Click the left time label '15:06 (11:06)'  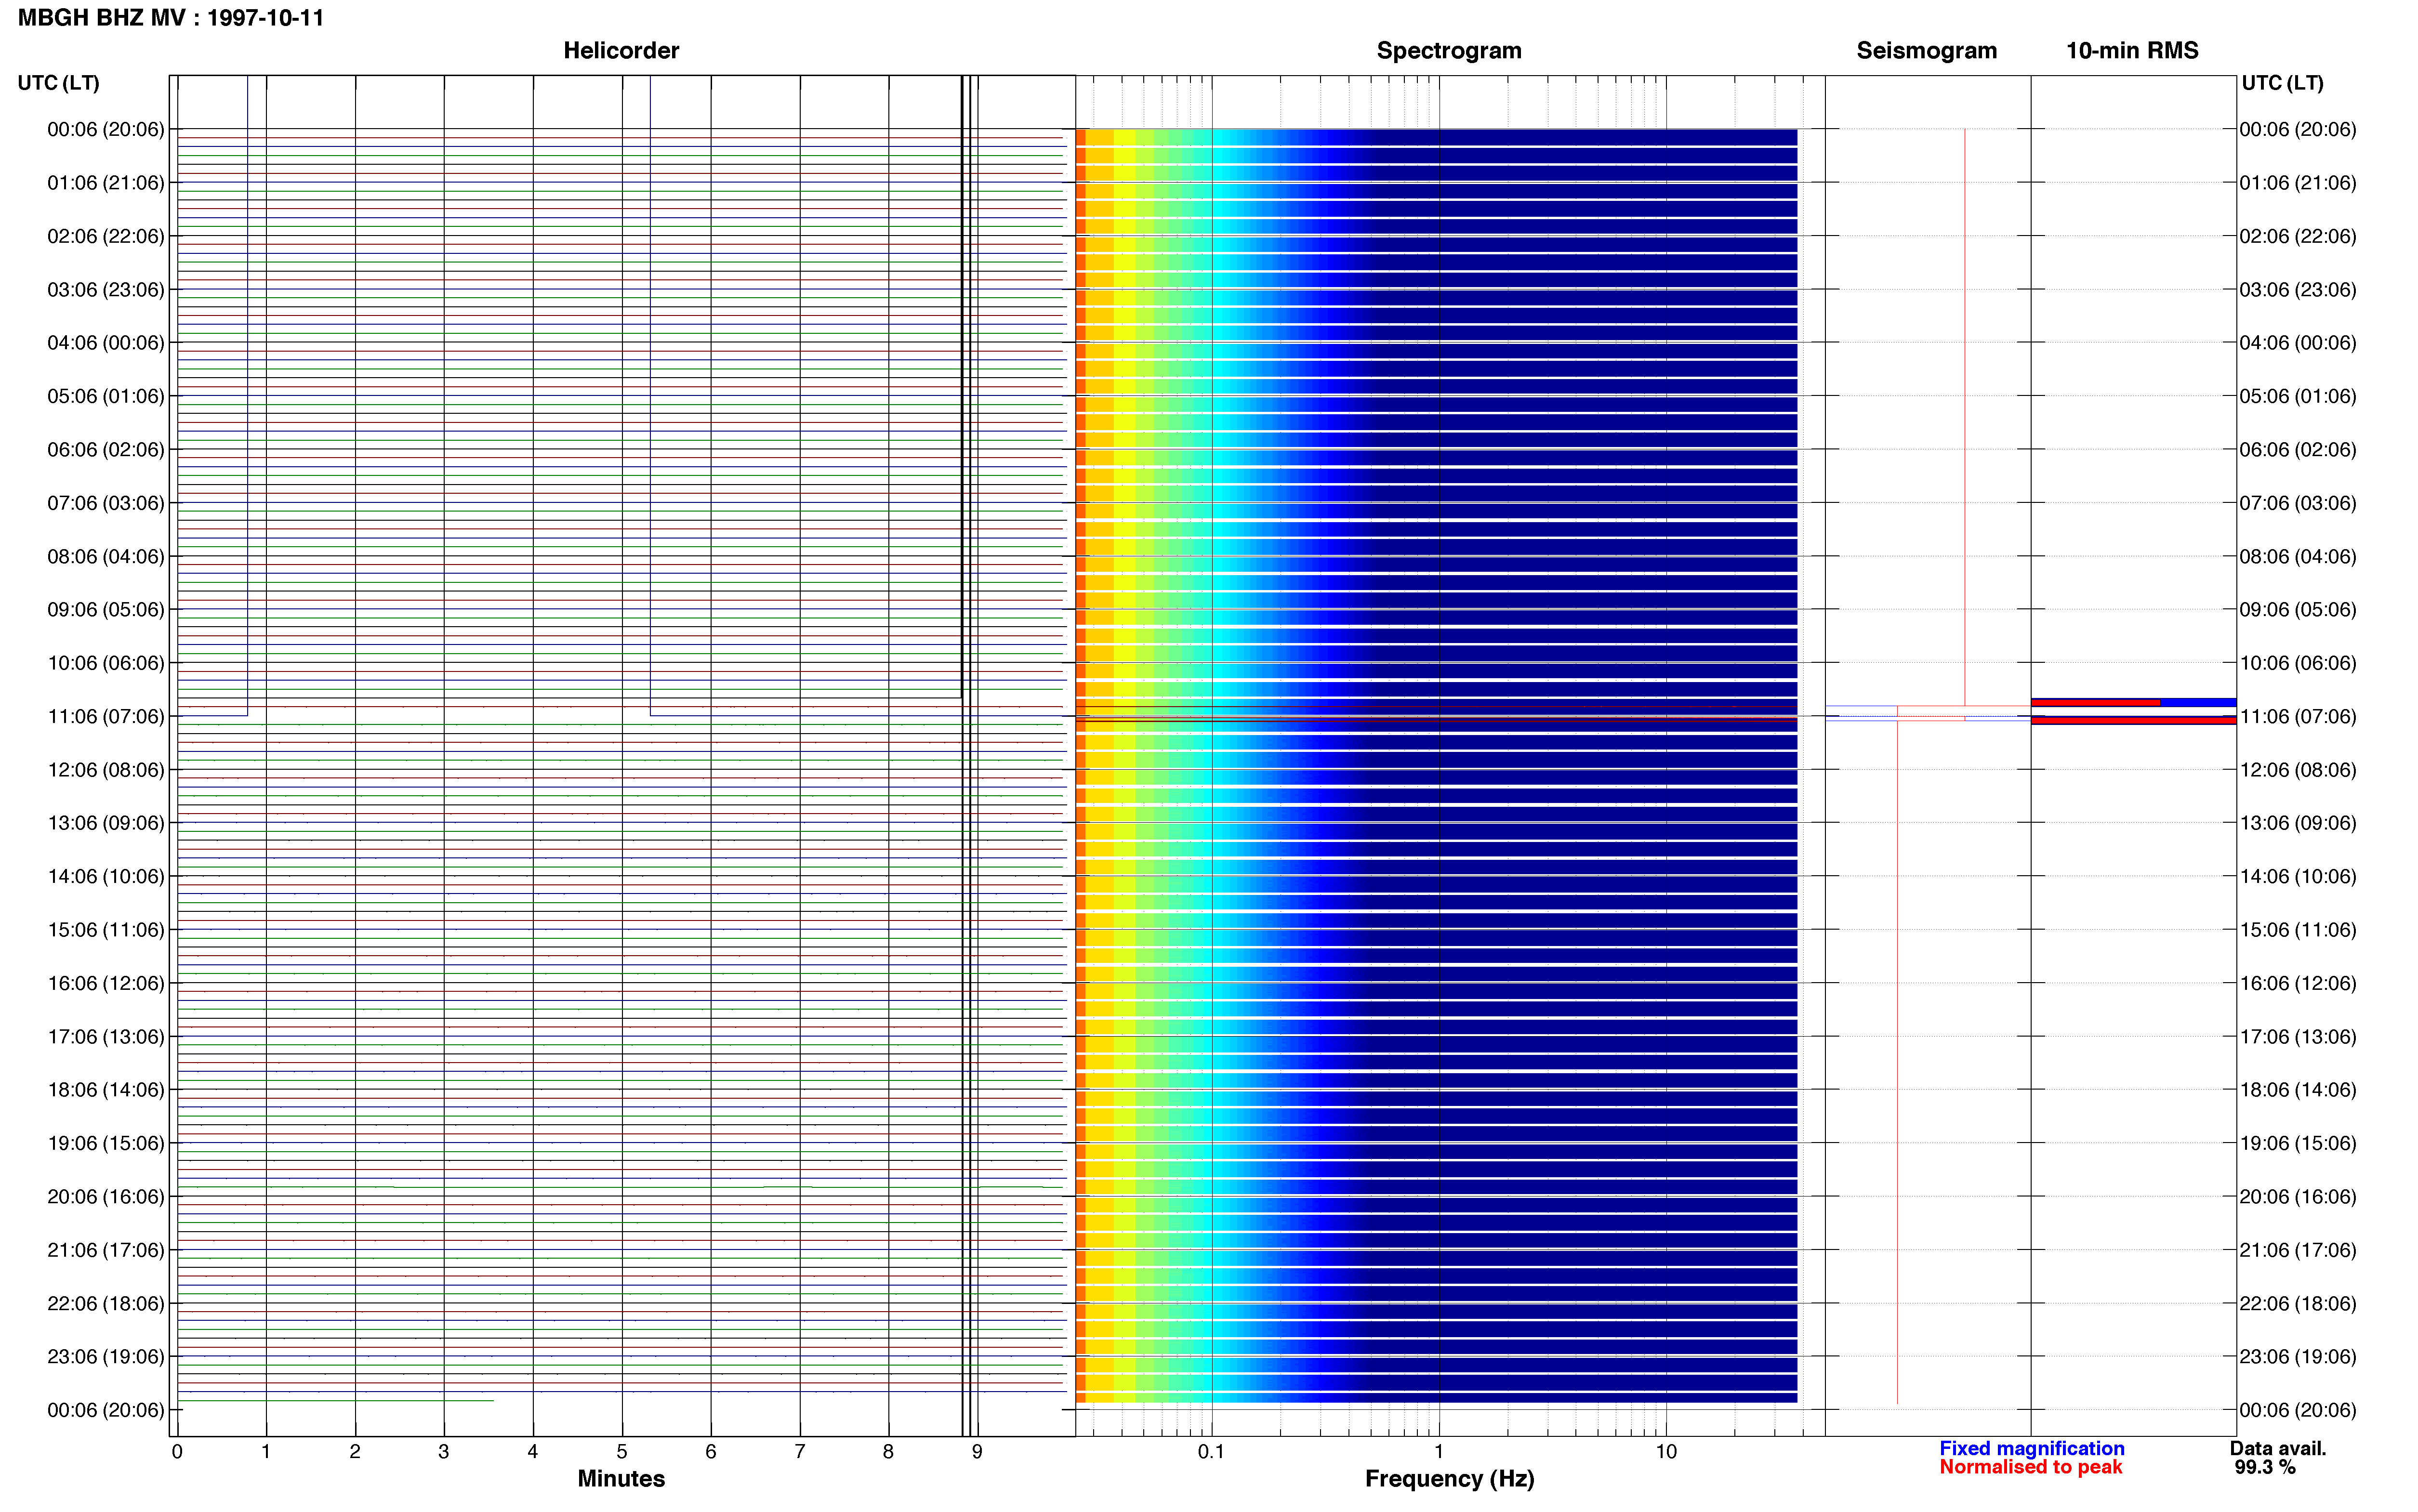(x=106, y=930)
